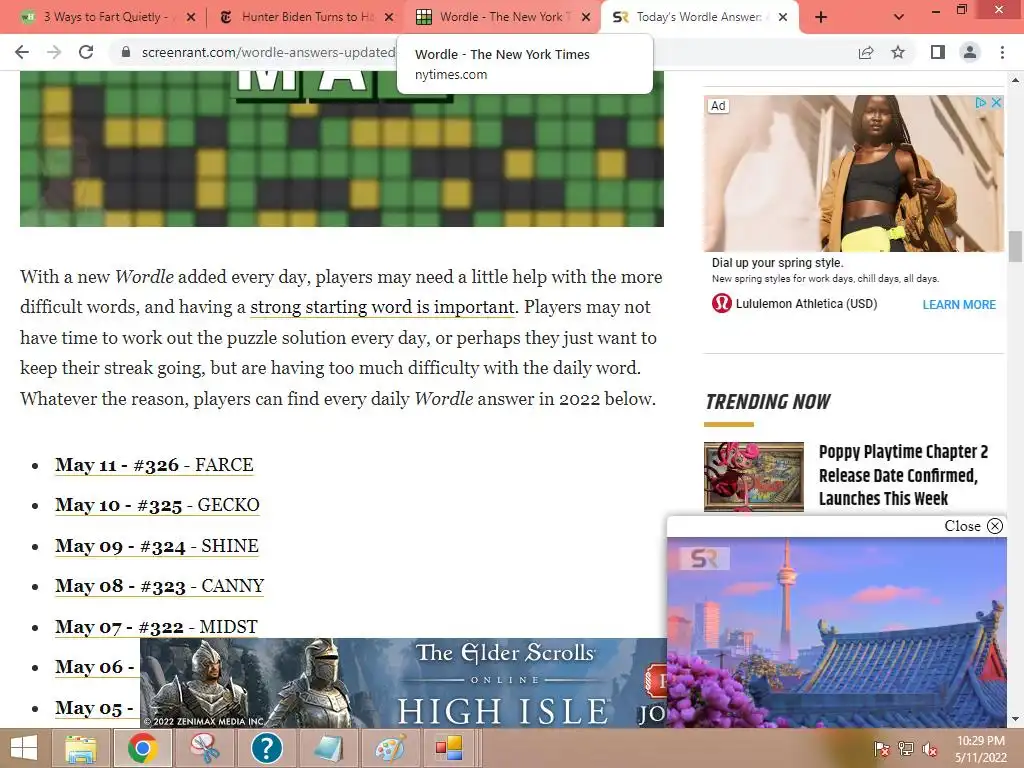Close the floating video player

(973, 526)
